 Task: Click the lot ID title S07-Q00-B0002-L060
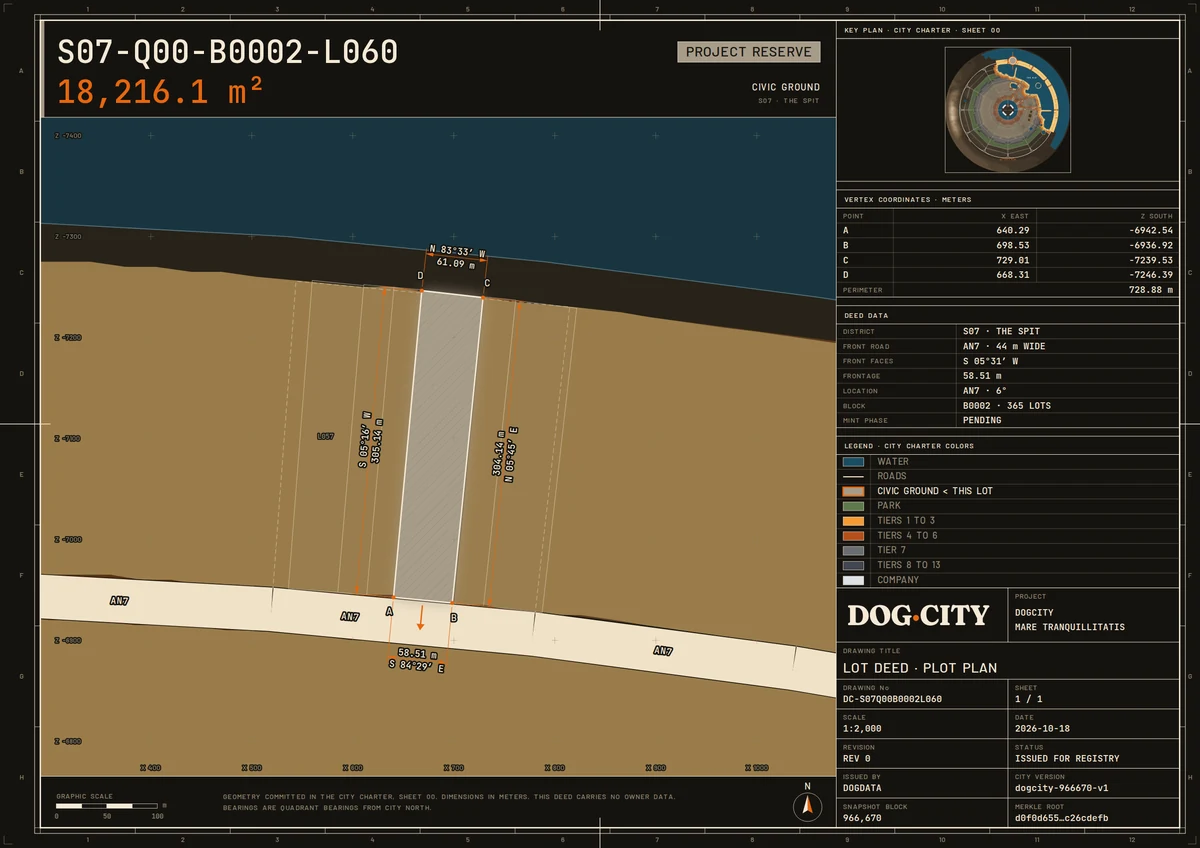coord(228,52)
